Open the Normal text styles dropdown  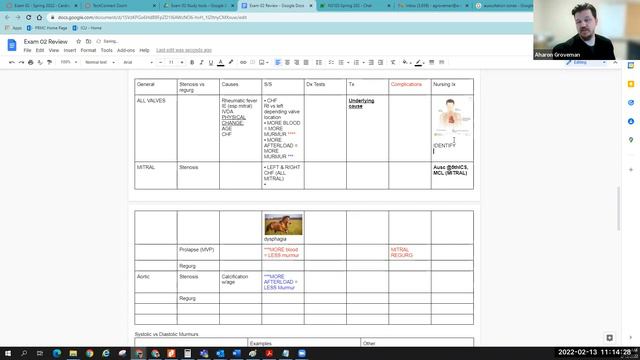click(100, 62)
